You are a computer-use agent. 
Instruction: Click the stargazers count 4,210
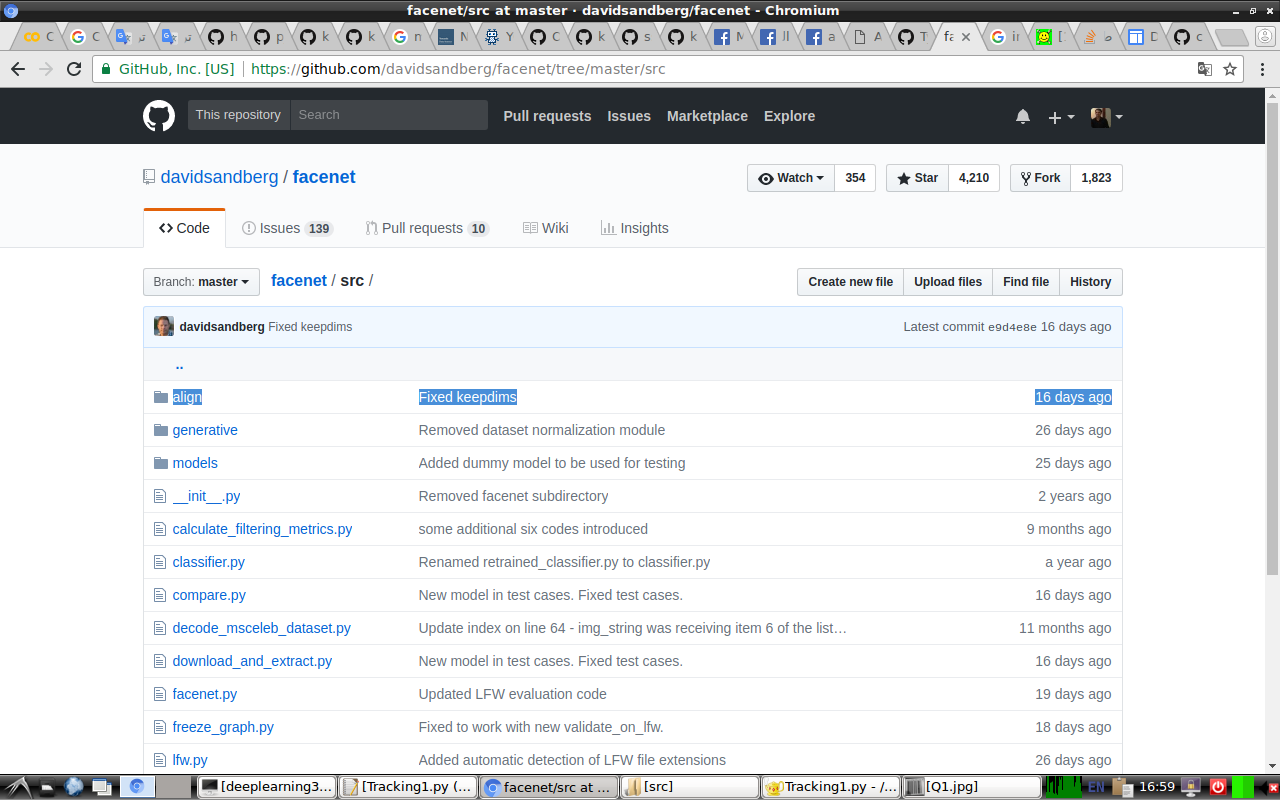click(974, 178)
